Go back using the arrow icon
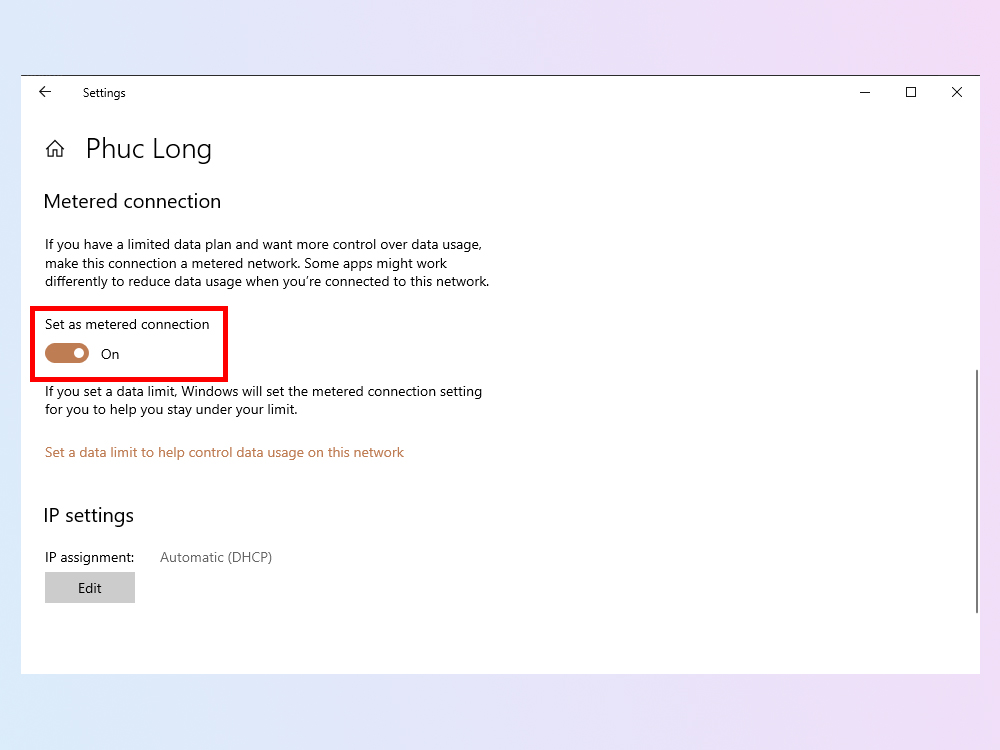The image size is (1000, 750). (x=45, y=92)
